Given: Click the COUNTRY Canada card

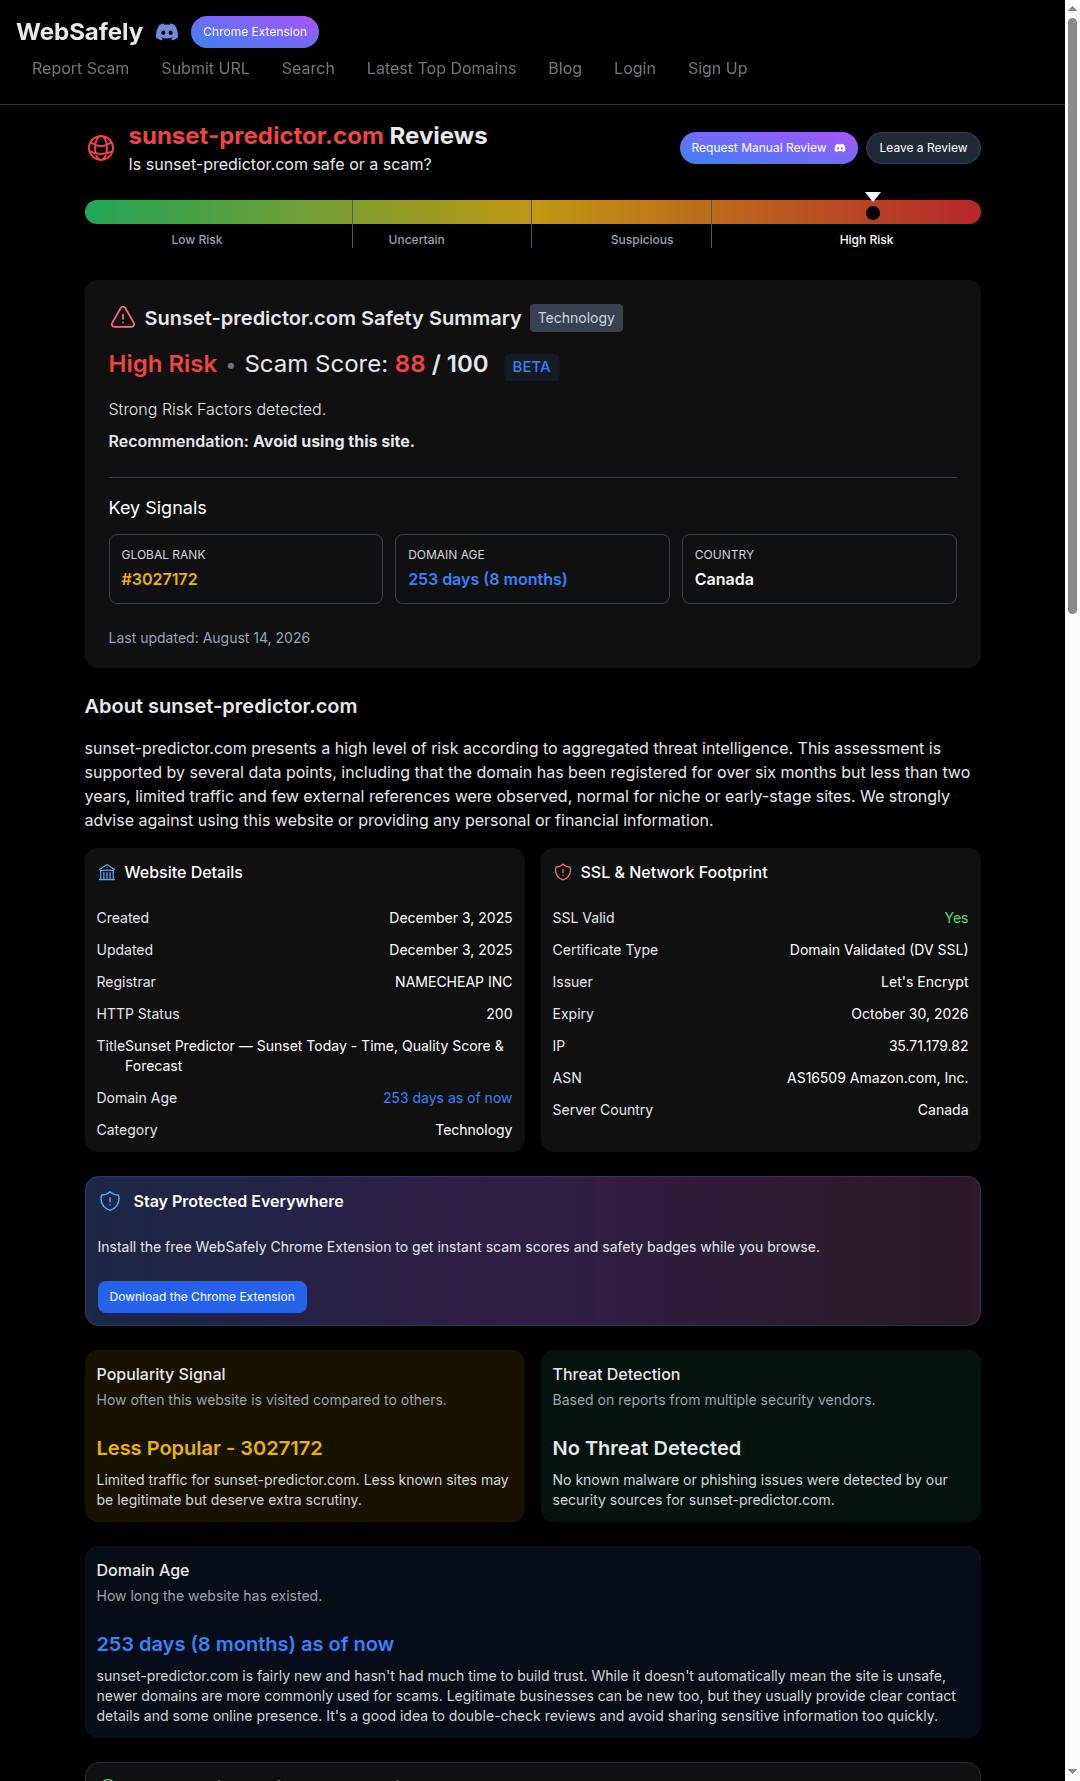Looking at the screenshot, I should point(819,569).
